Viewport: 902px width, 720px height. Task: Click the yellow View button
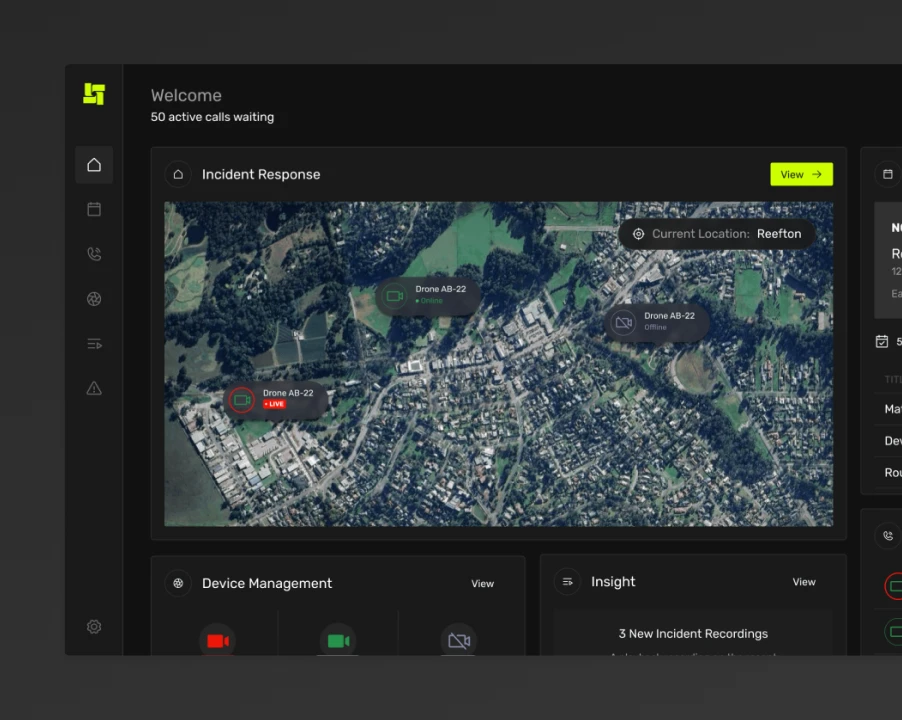801,174
